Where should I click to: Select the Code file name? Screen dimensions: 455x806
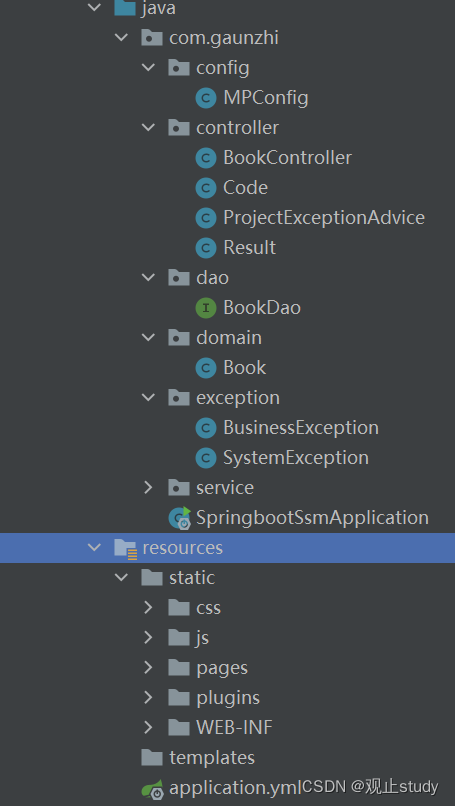coord(245,188)
